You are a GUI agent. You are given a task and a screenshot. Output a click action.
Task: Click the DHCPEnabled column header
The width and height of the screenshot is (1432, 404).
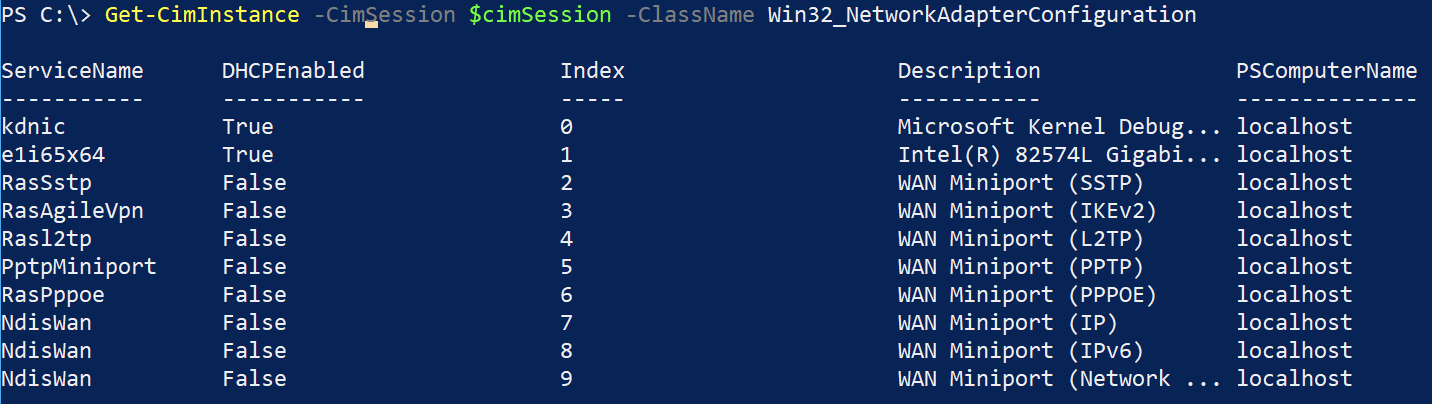[x=293, y=71]
